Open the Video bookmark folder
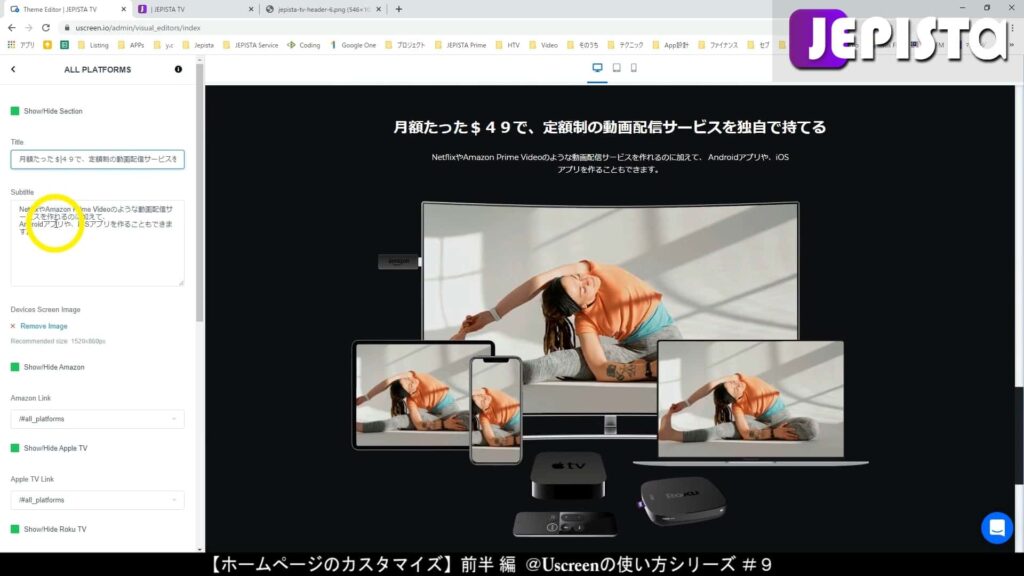This screenshot has height=576, width=1024. click(543, 45)
